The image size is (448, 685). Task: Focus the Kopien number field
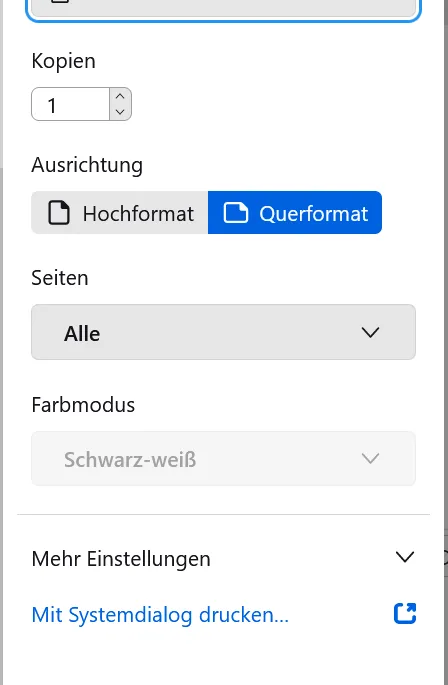[70, 104]
